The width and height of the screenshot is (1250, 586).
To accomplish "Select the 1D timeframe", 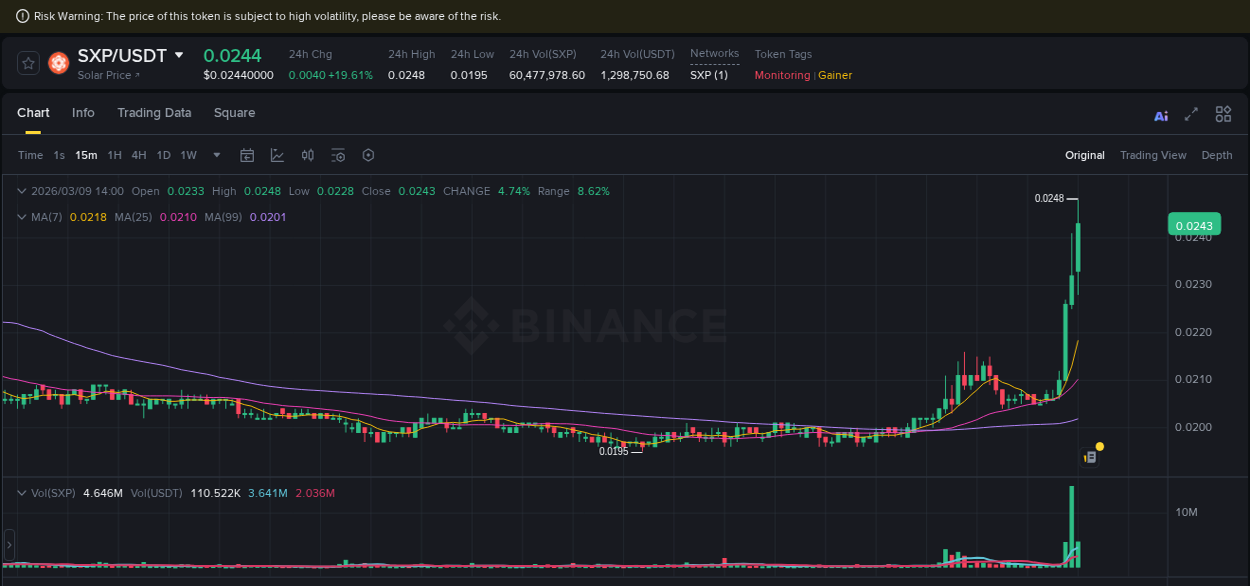I will (x=163, y=155).
